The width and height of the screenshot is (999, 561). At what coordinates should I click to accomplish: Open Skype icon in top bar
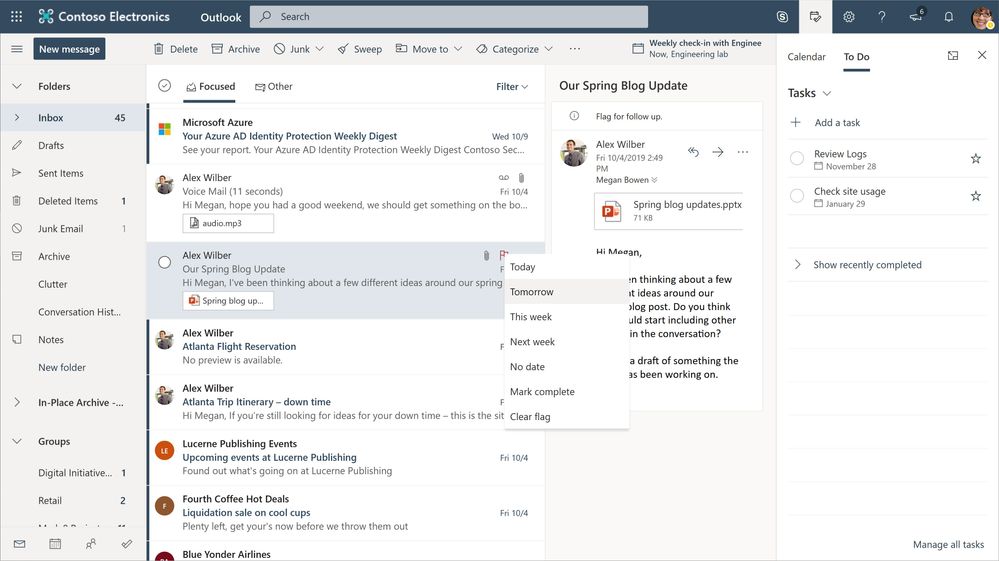click(782, 17)
